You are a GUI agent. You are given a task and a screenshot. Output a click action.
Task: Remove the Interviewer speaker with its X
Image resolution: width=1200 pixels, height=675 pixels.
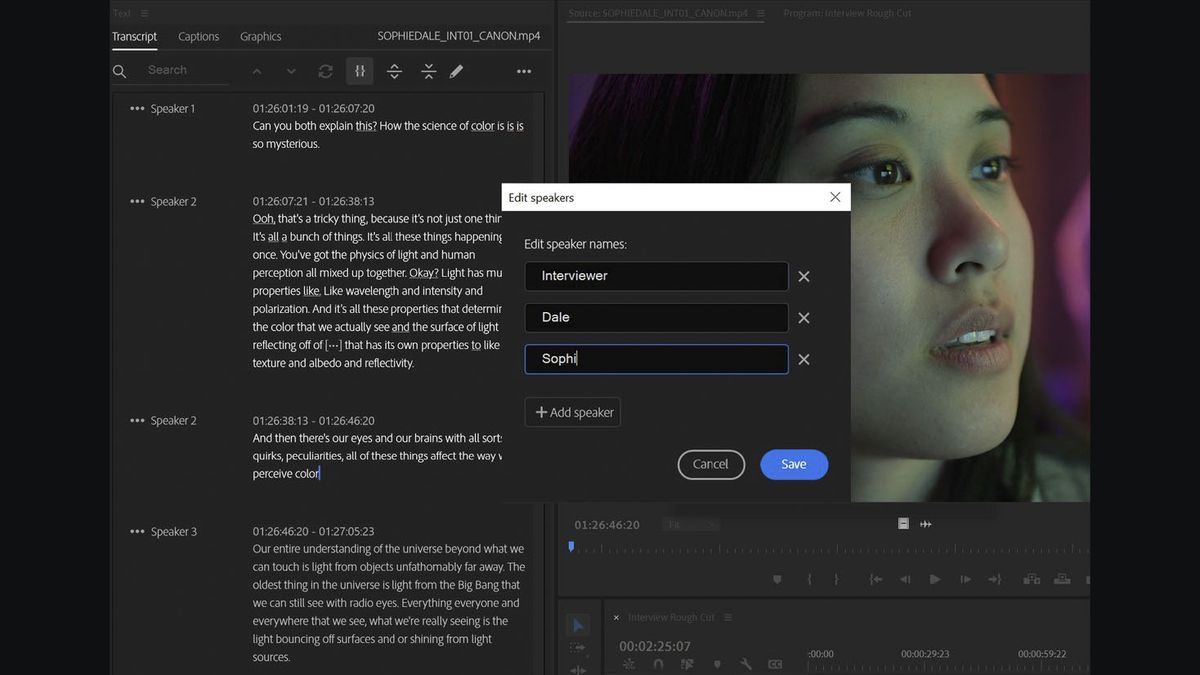click(x=804, y=276)
